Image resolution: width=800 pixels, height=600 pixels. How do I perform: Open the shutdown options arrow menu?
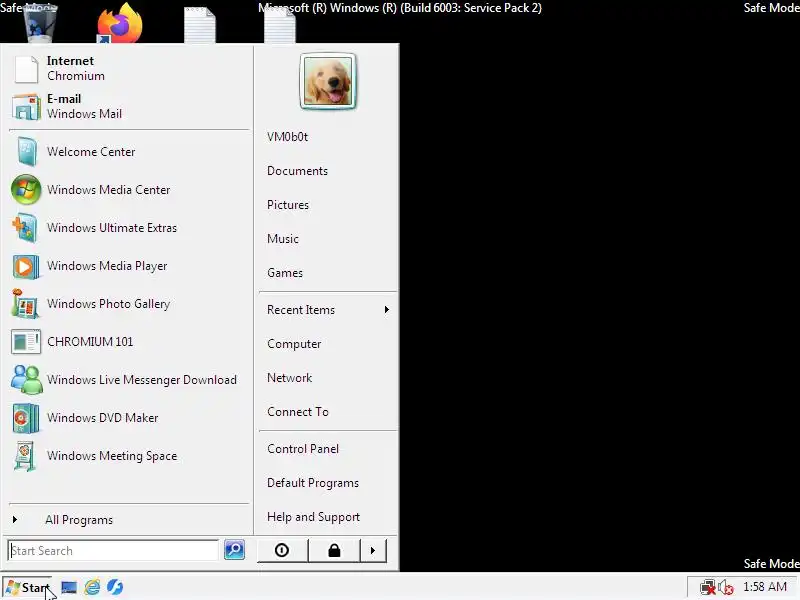point(373,551)
